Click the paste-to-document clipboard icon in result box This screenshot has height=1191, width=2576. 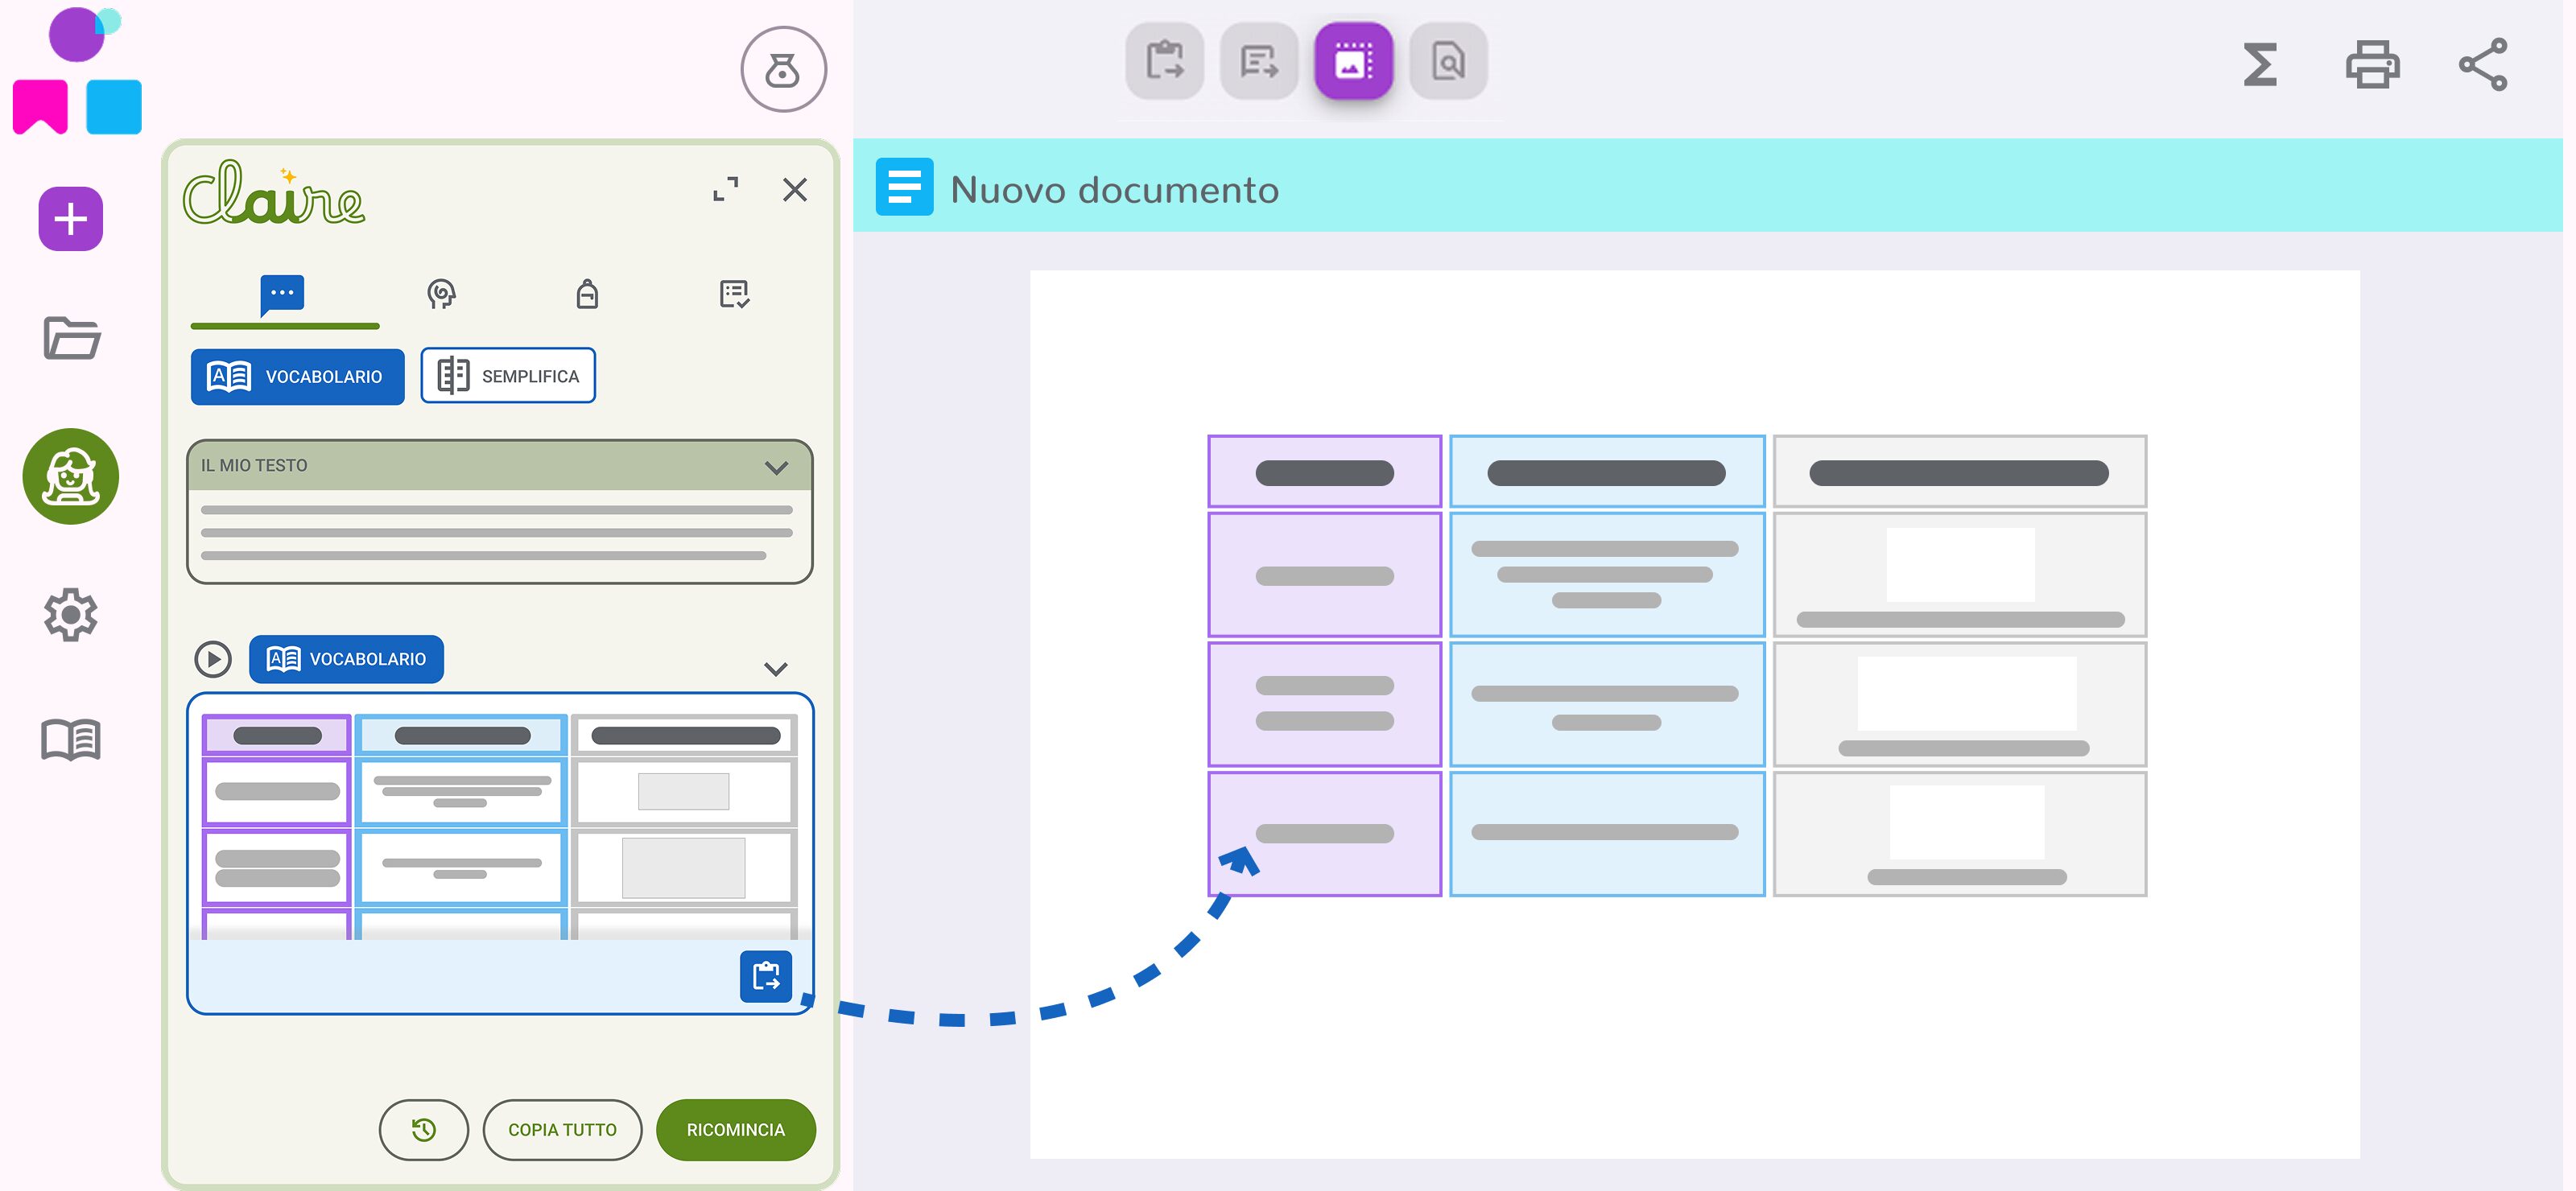[765, 976]
